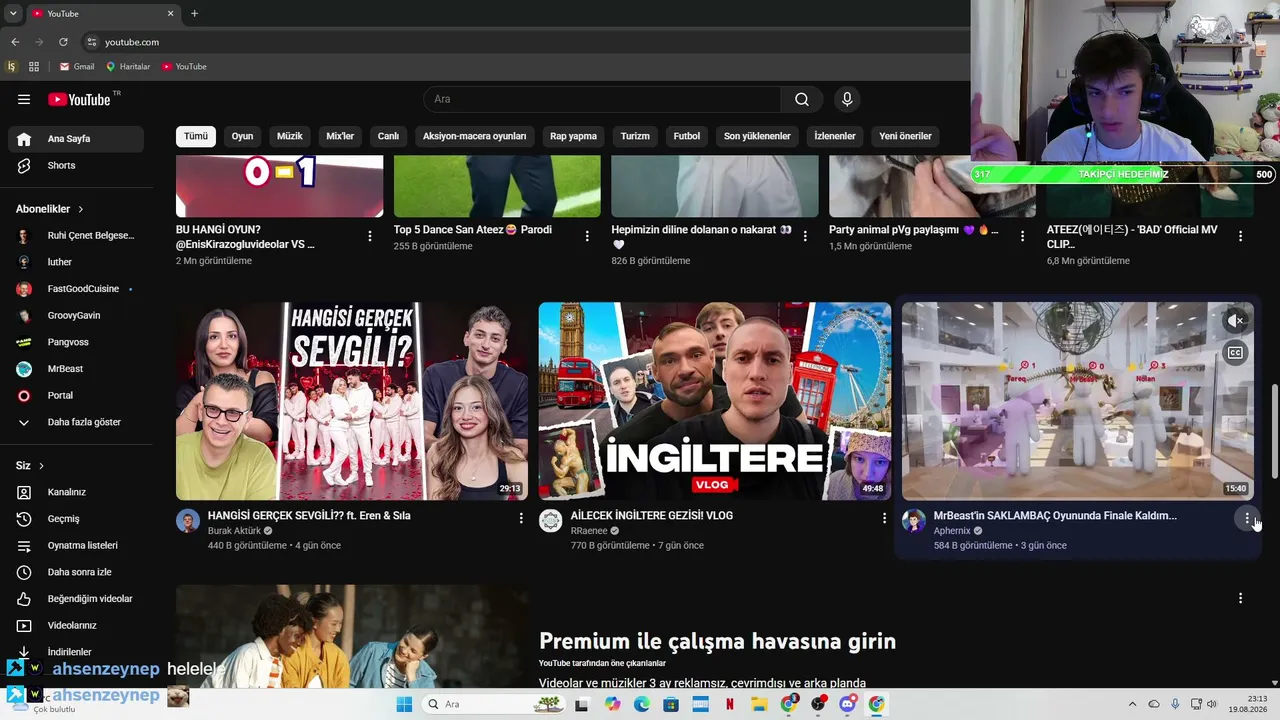The width and height of the screenshot is (1280, 720).
Task: Select the Müzik filter chip
Action: click(290, 136)
